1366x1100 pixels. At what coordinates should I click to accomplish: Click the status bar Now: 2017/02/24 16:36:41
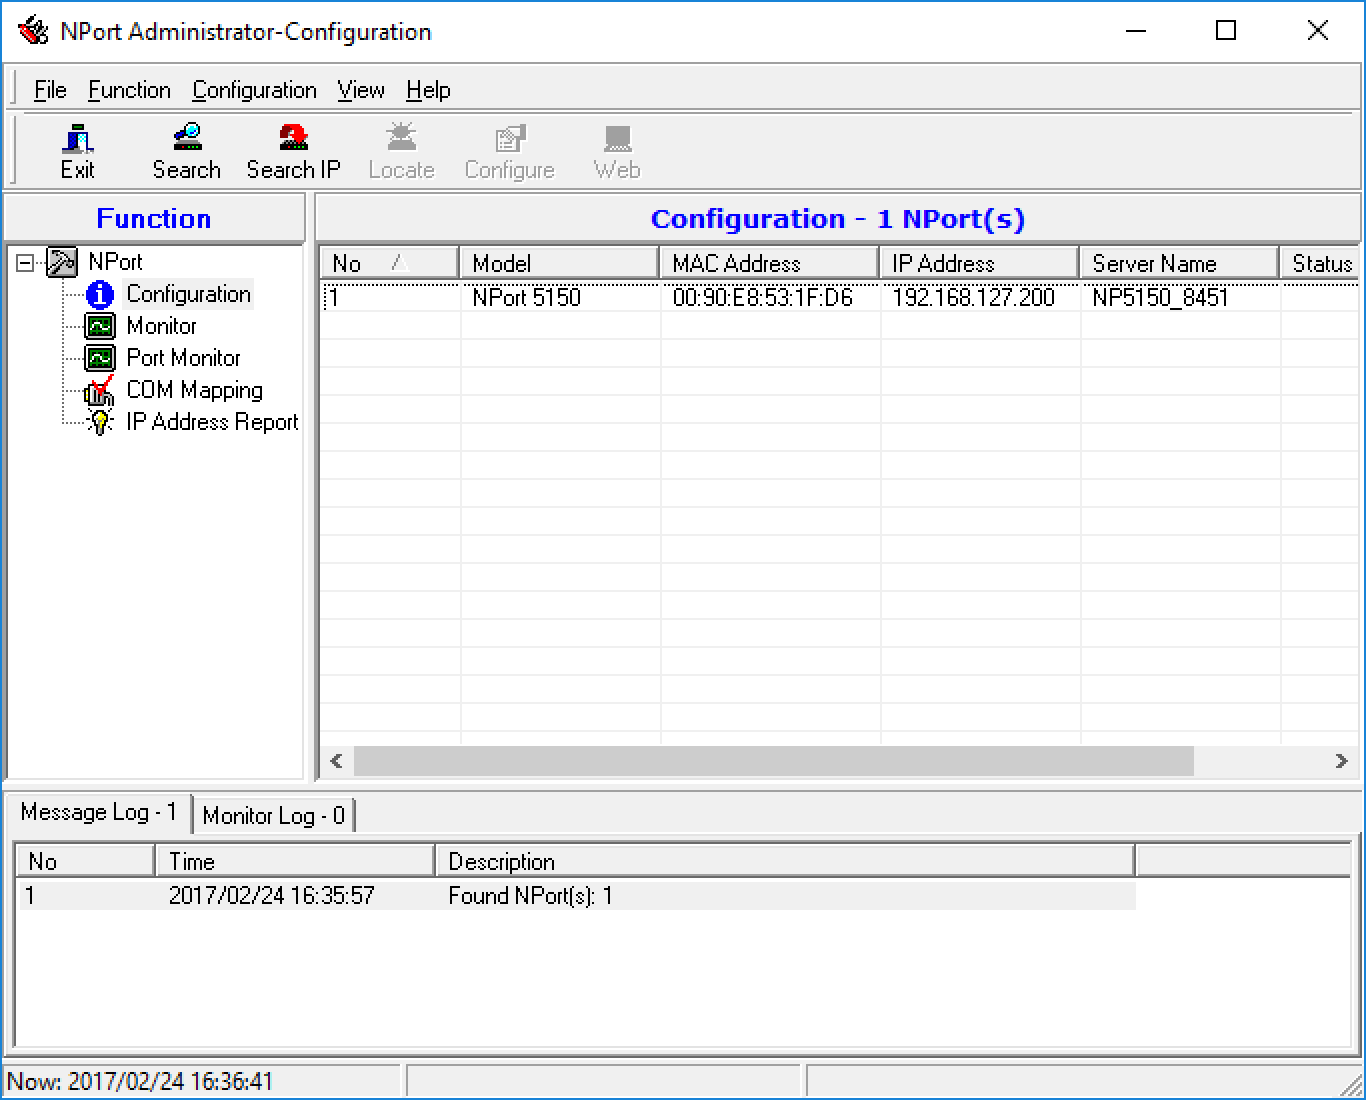coord(140,1081)
